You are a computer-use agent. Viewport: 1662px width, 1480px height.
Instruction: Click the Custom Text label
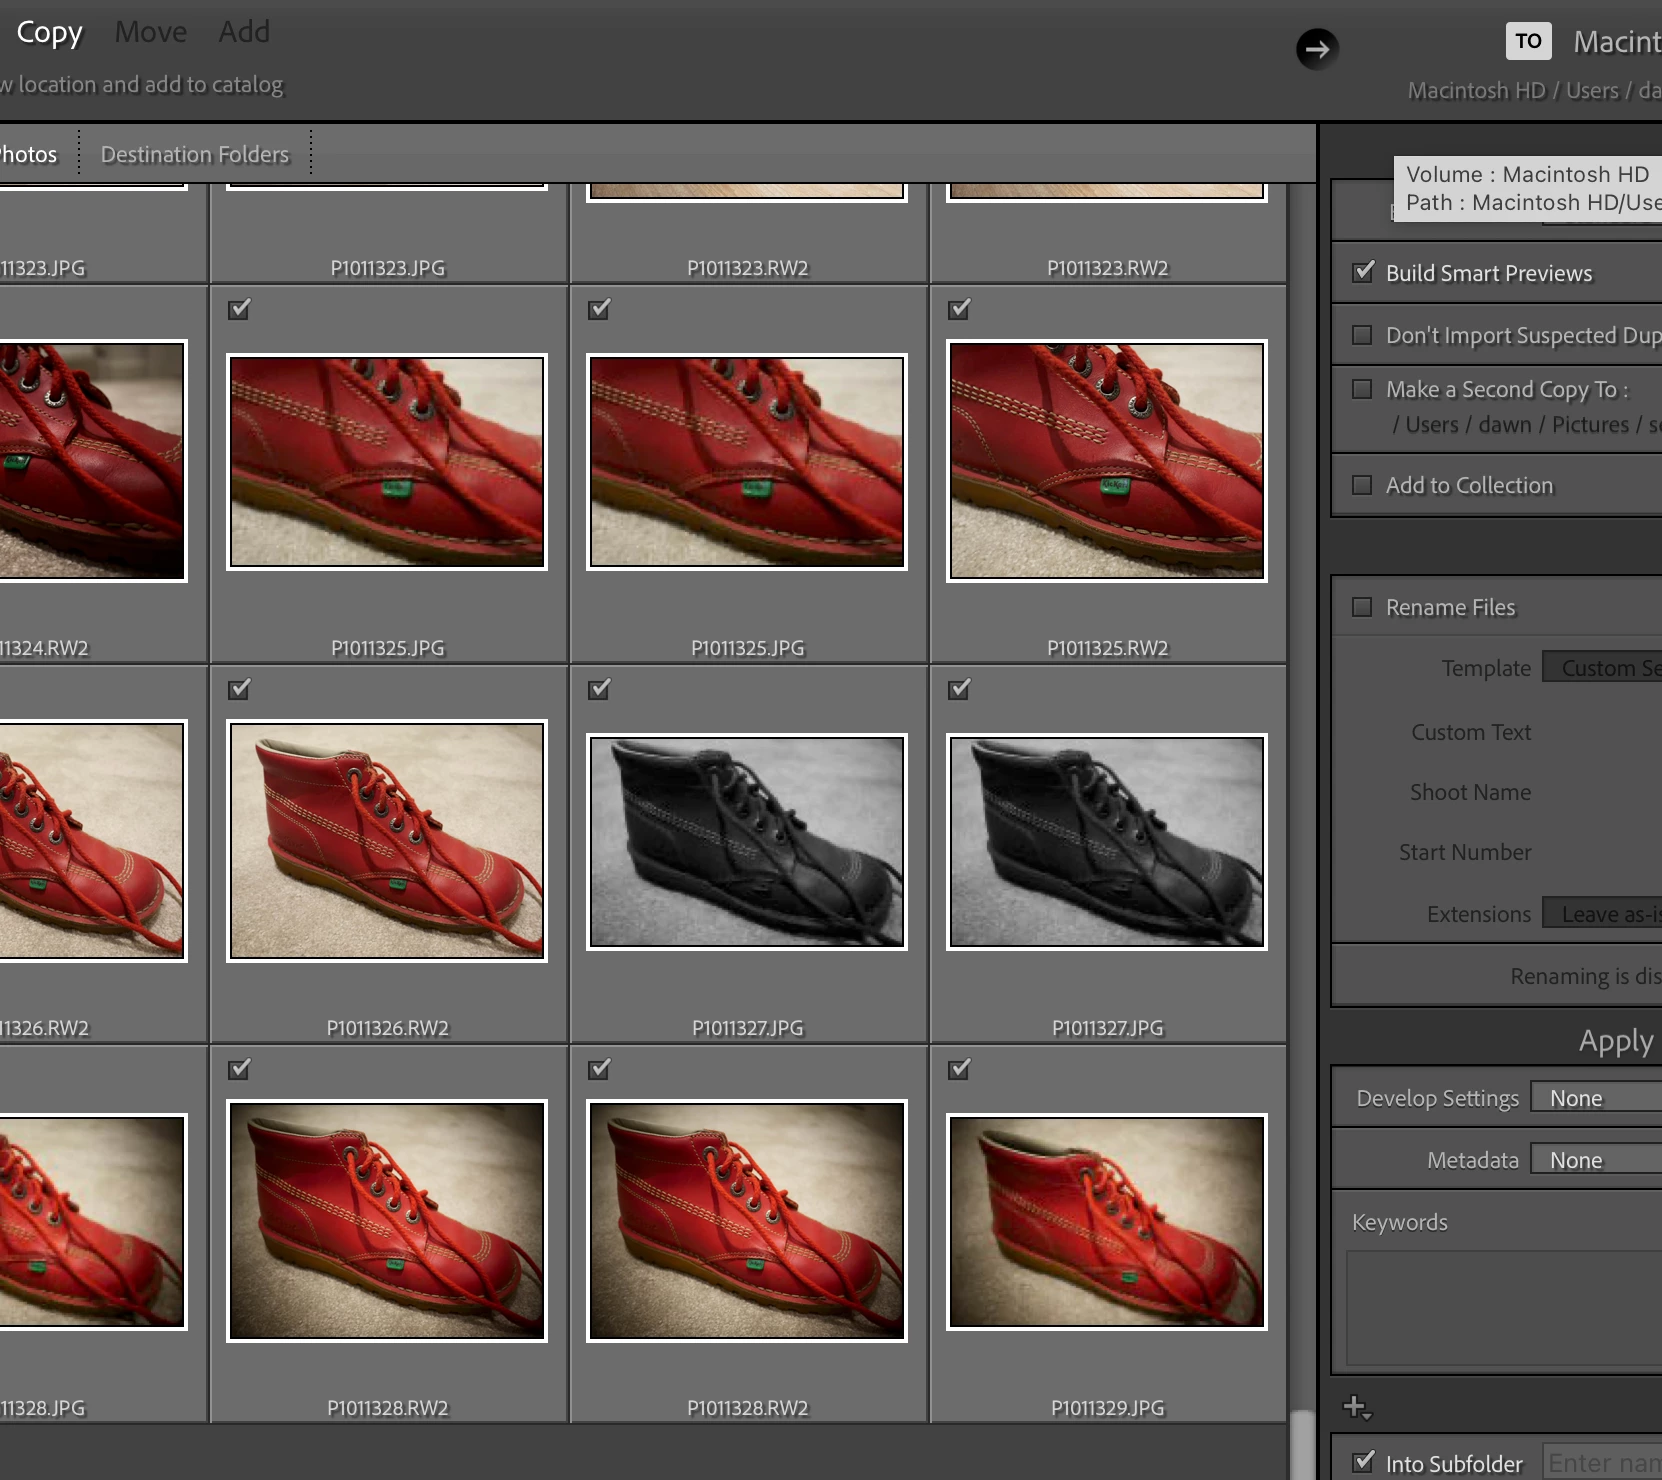(x=1471, y=732)
